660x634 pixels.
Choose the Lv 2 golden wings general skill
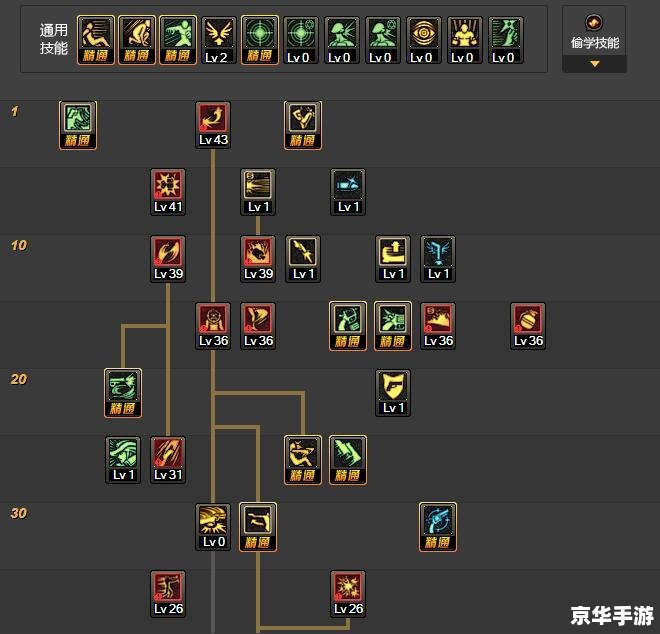(x=218, y=40)
